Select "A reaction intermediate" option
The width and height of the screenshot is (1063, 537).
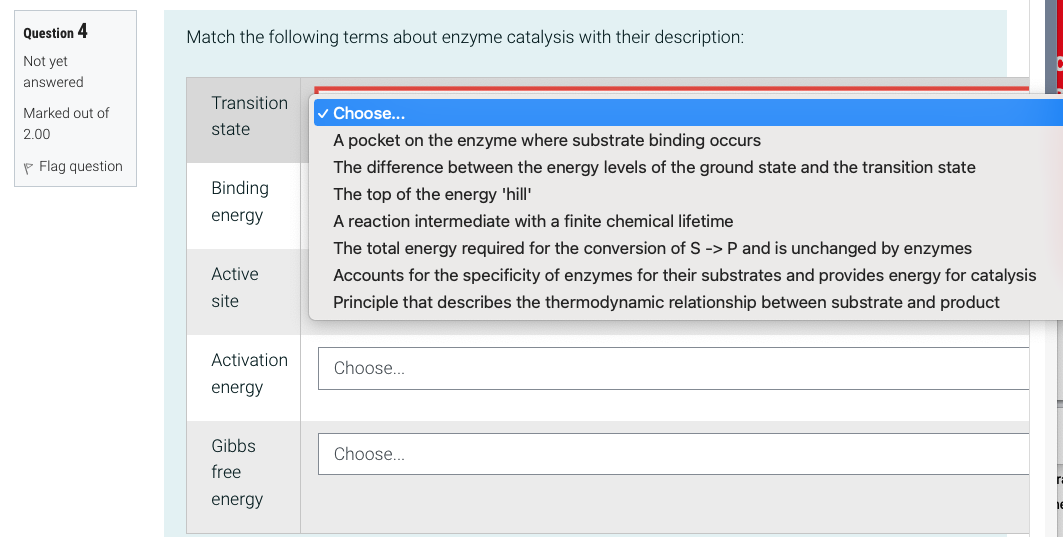point(533,221)
